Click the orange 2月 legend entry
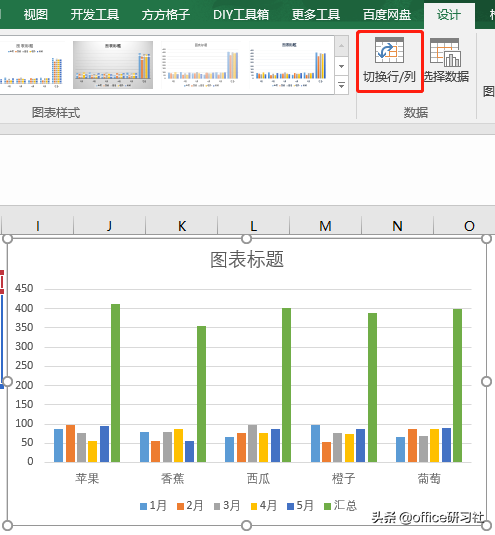 (x=190, y=506)
